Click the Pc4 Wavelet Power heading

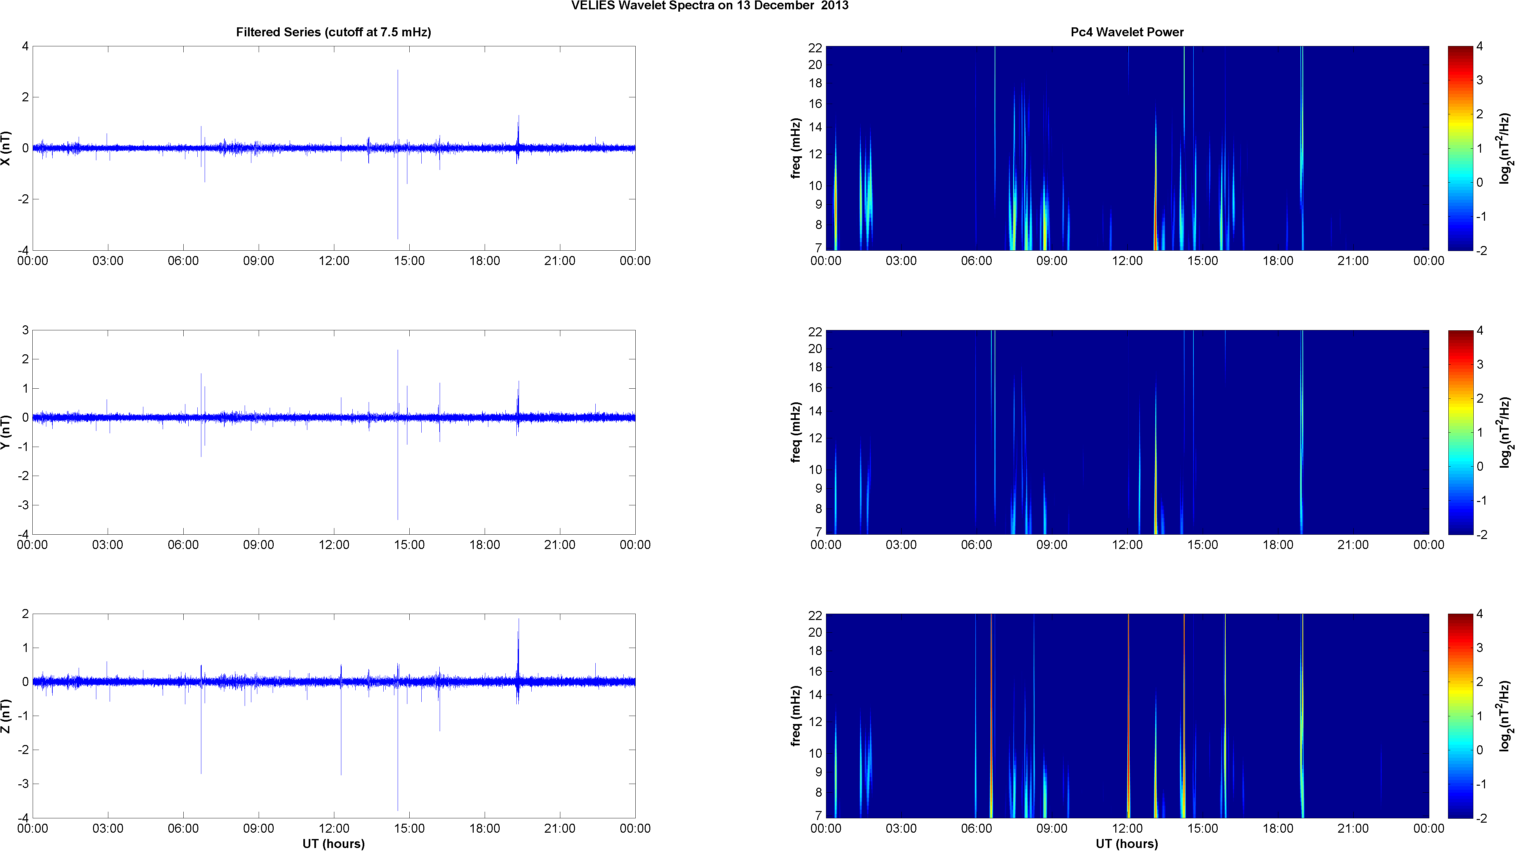(1126, 32)
